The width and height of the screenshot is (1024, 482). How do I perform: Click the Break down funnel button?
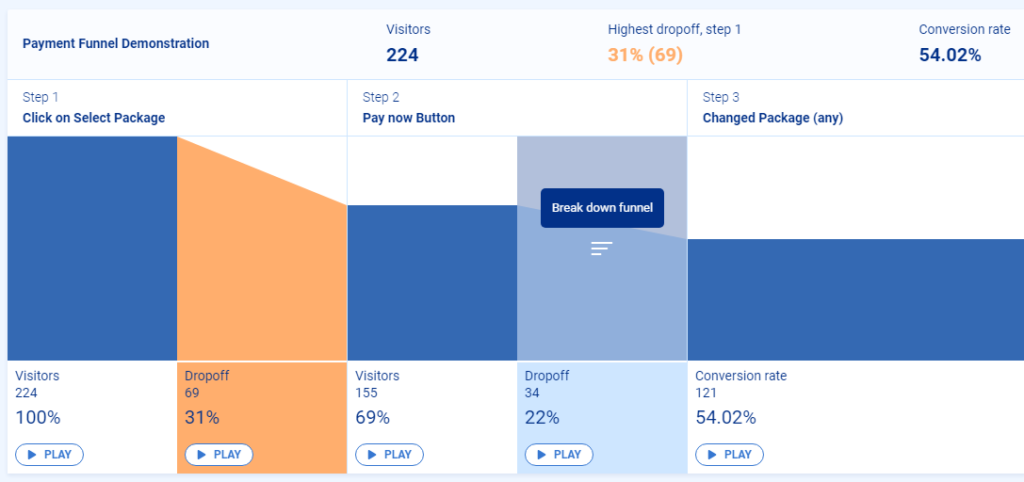coord(602,208)
